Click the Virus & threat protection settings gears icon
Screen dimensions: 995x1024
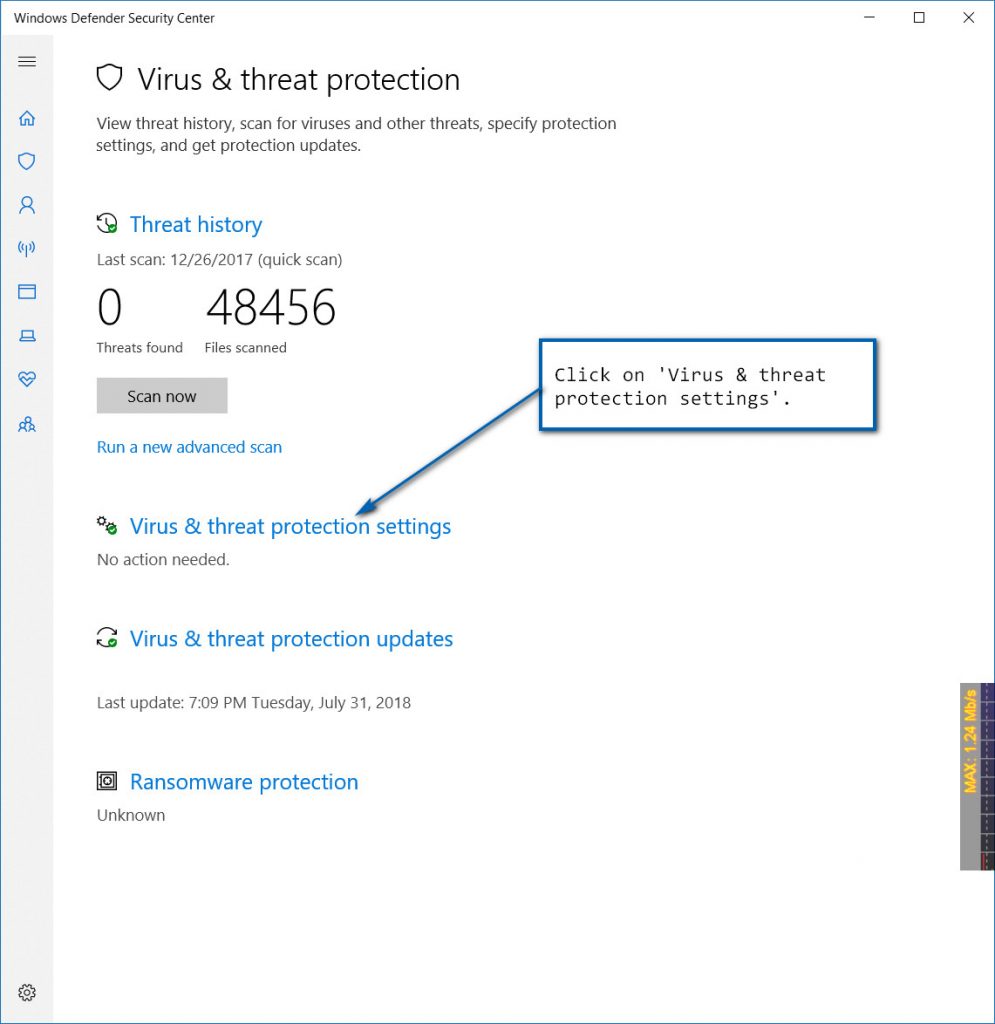106,525
